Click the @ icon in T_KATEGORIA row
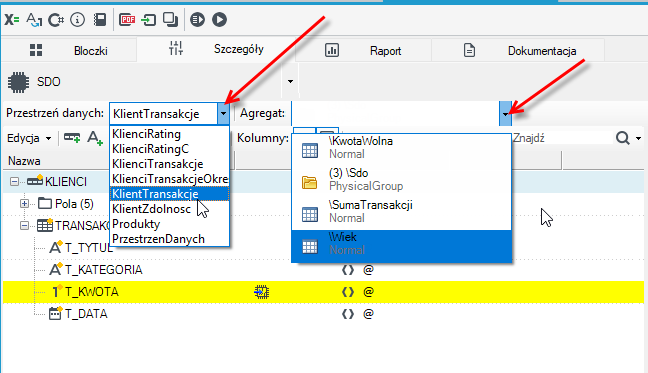 (368, 270)
